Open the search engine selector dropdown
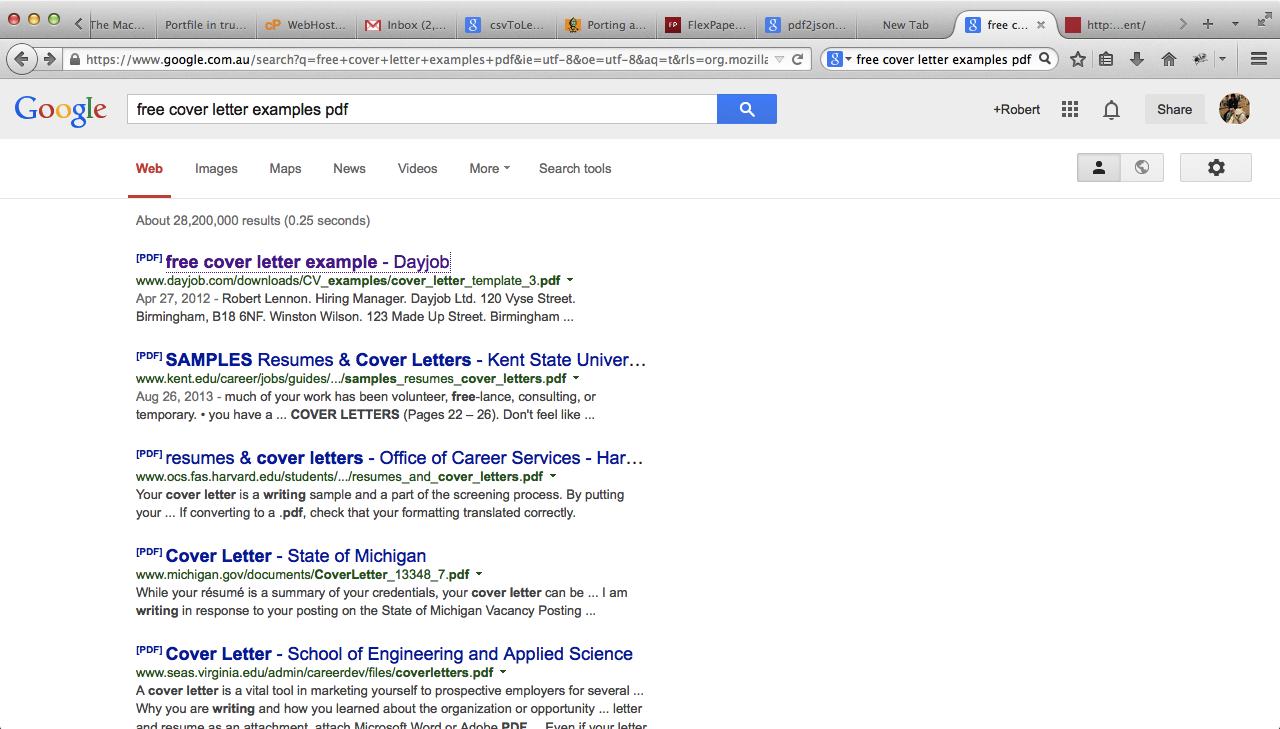Image resolution: width=1280 pixels, height=729 pixels. 839,59
